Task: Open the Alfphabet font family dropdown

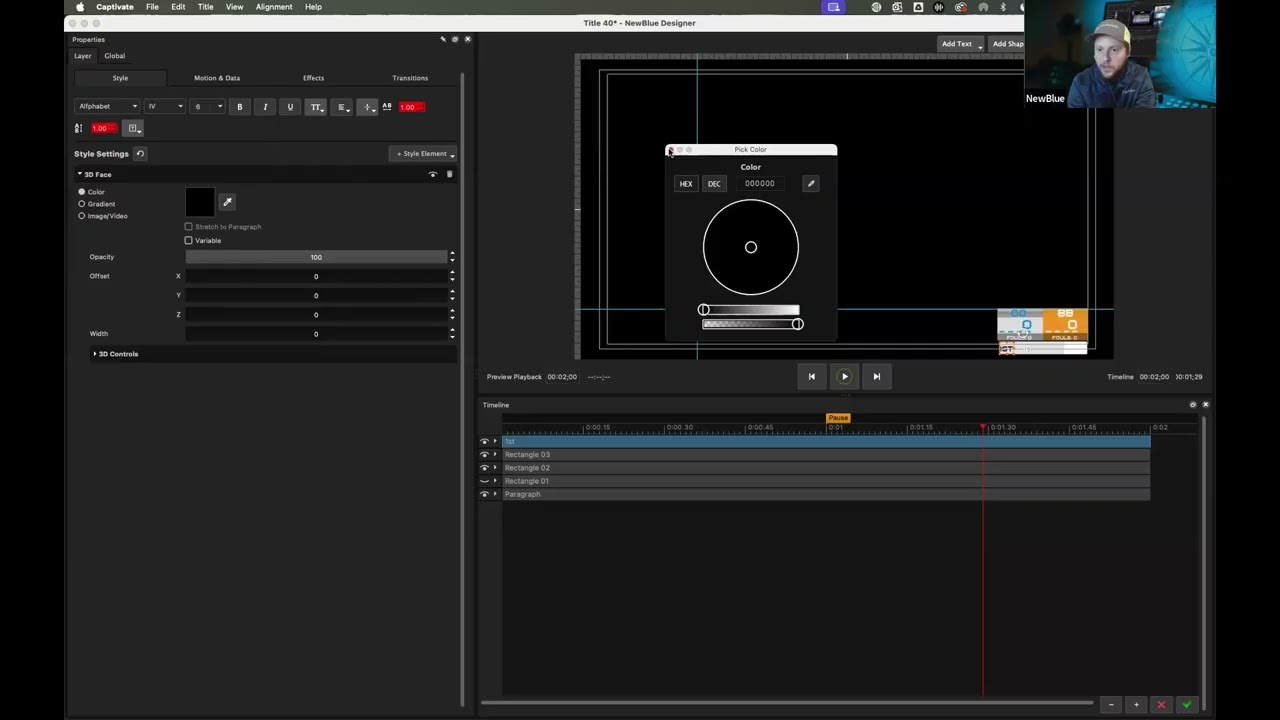Action: [x=107, y=107]
